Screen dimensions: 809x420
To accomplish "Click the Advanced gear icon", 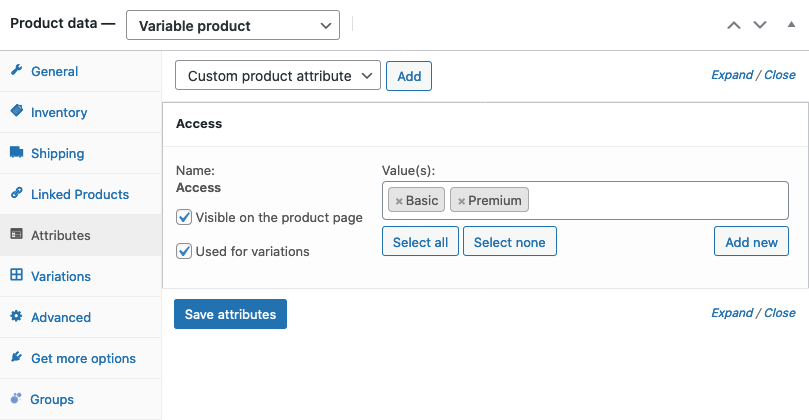I will tap(16, 317).
